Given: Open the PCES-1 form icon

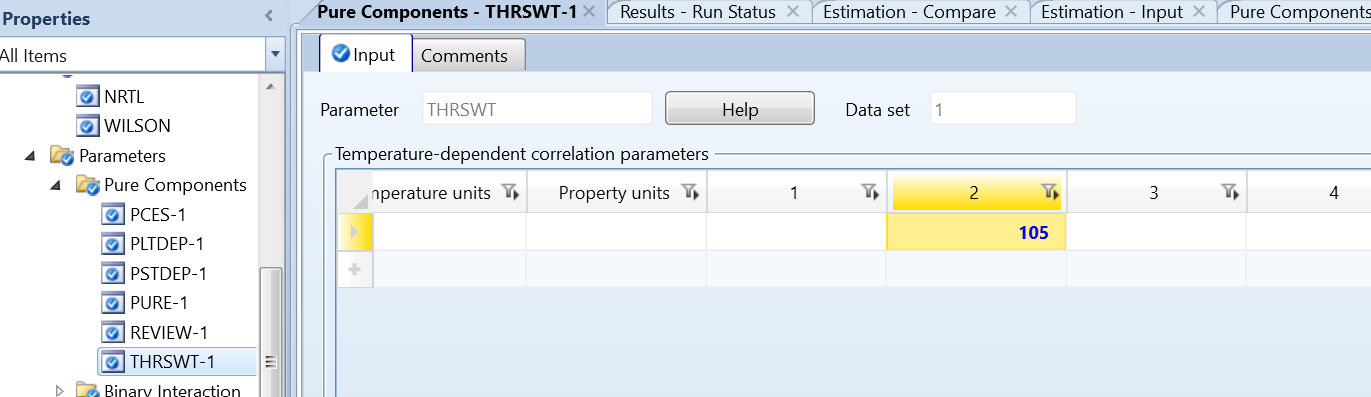Looking at the screenshot, I should tap(114, 215).
